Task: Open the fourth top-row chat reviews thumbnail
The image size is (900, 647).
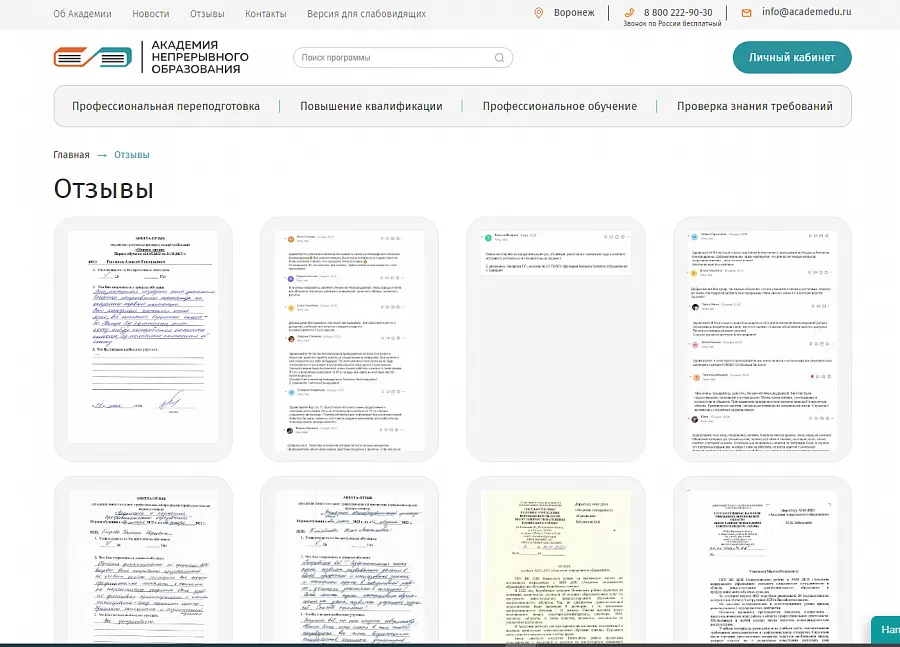Action: [762, 339]
